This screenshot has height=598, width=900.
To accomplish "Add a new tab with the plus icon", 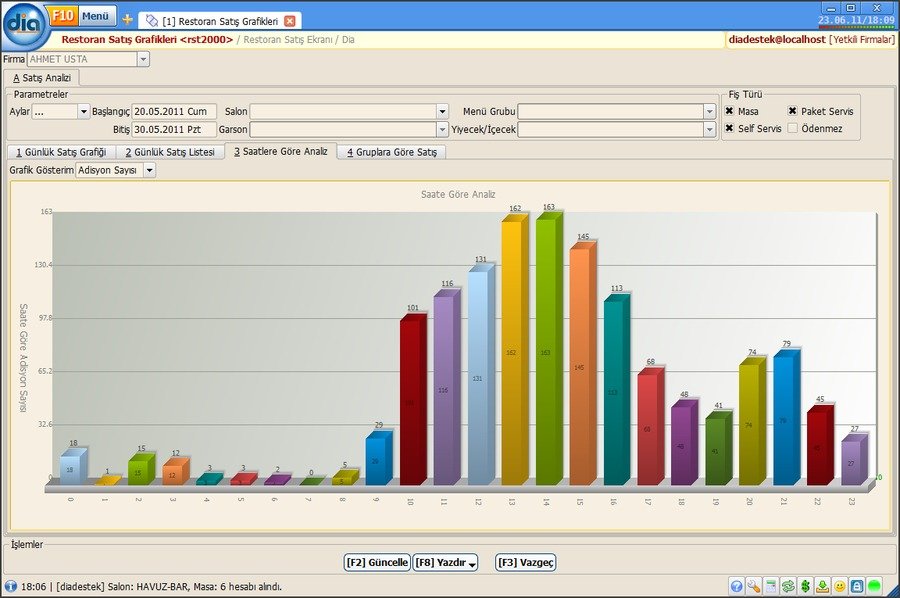I will [127, 20].
